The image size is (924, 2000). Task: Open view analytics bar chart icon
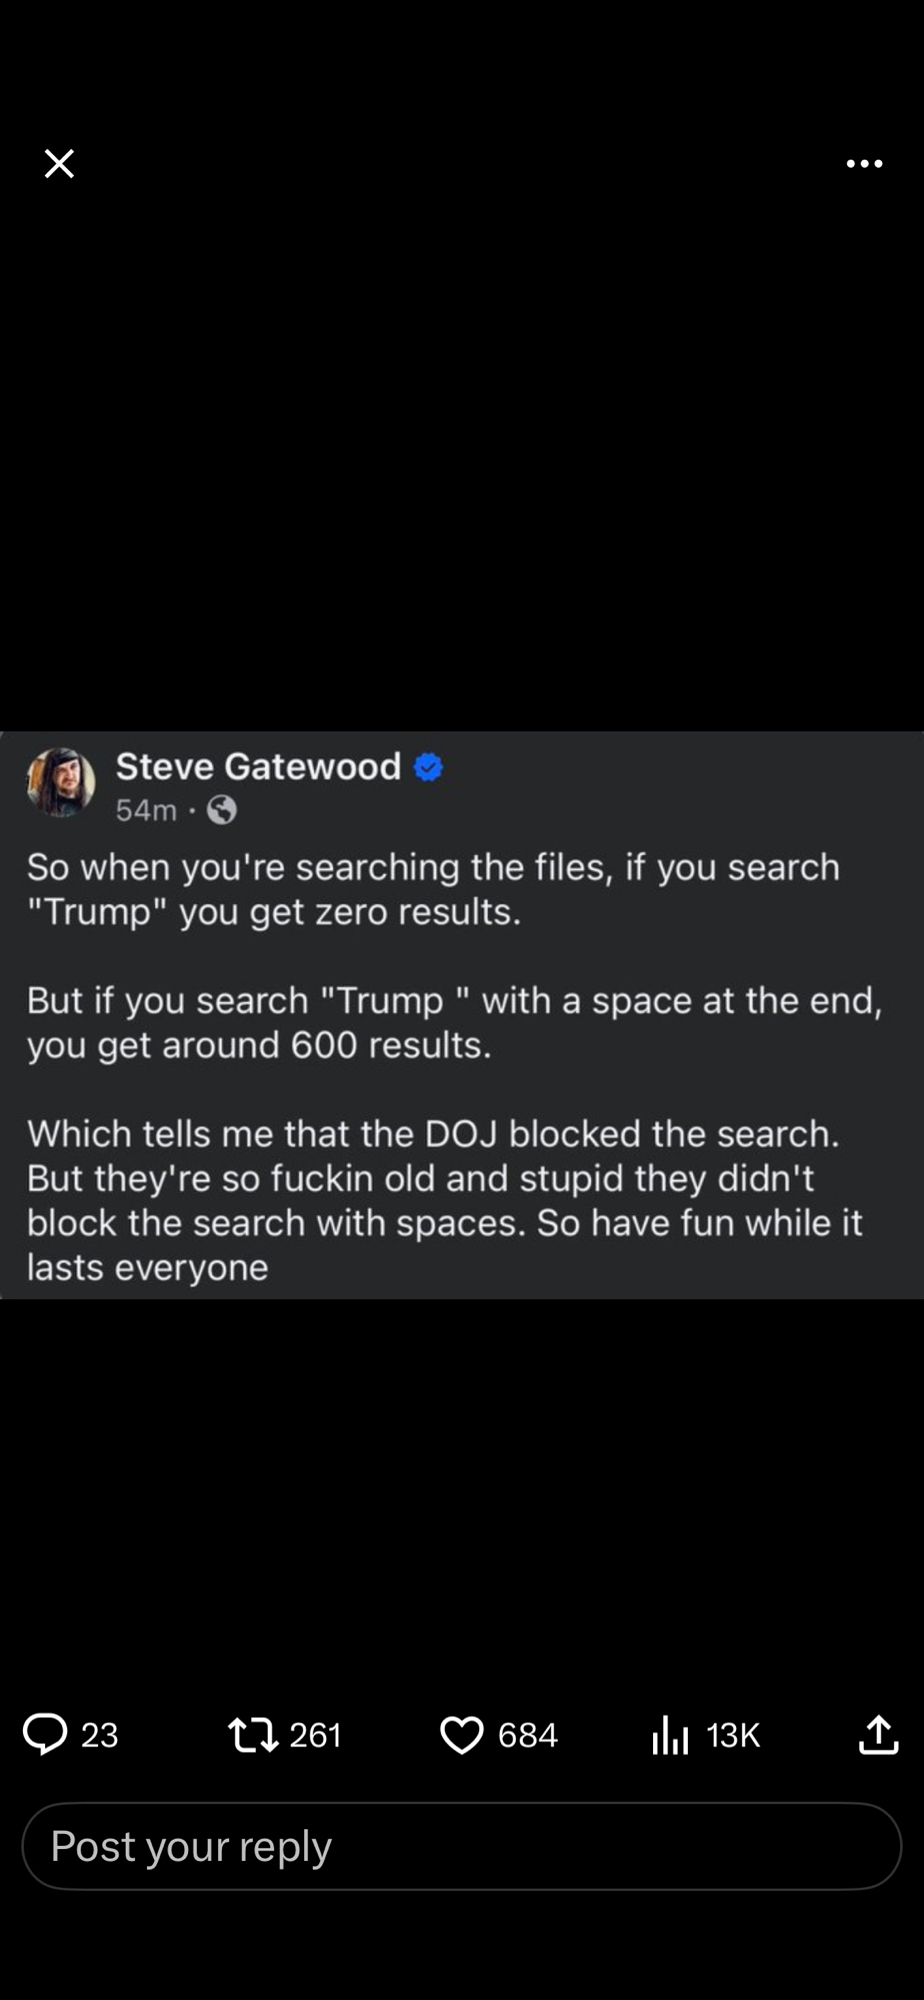(670, 1734)
